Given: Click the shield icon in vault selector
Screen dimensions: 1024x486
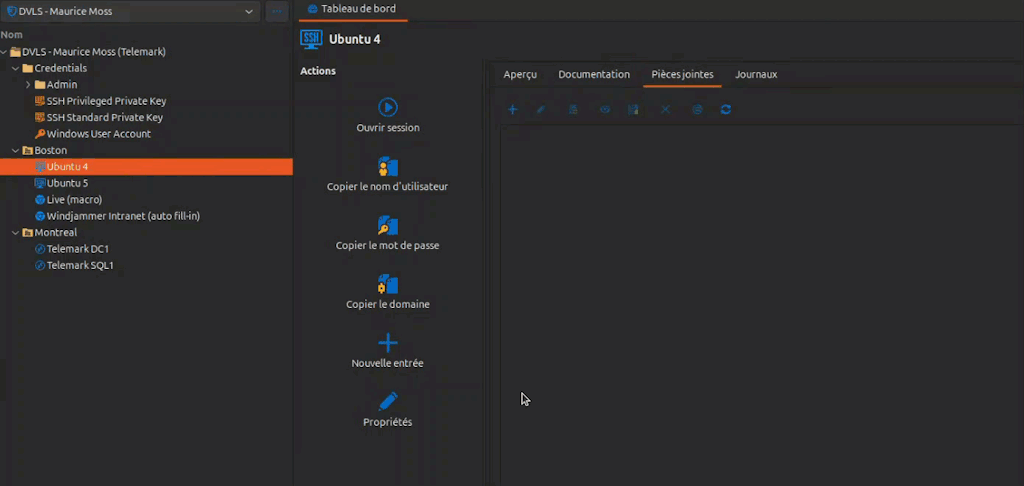Looking at the screenshot, I should 11,11.
